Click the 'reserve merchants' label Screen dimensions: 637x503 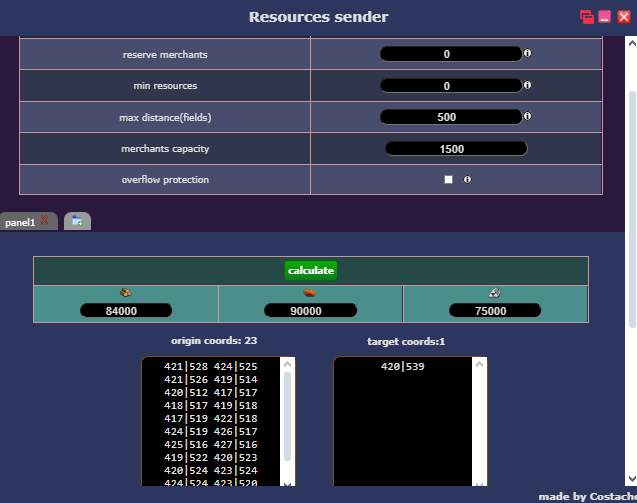point(165,54)
